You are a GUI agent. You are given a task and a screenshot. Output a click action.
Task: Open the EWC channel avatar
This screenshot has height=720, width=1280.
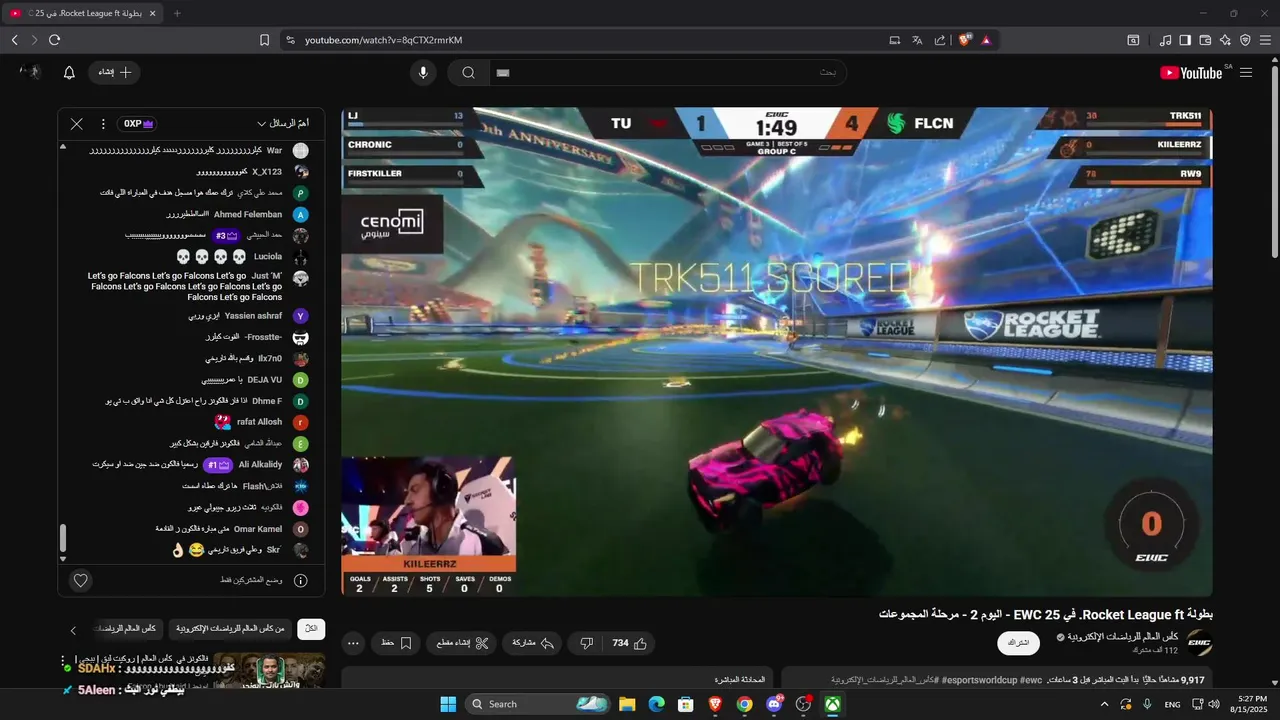[x=1199, y=643]
